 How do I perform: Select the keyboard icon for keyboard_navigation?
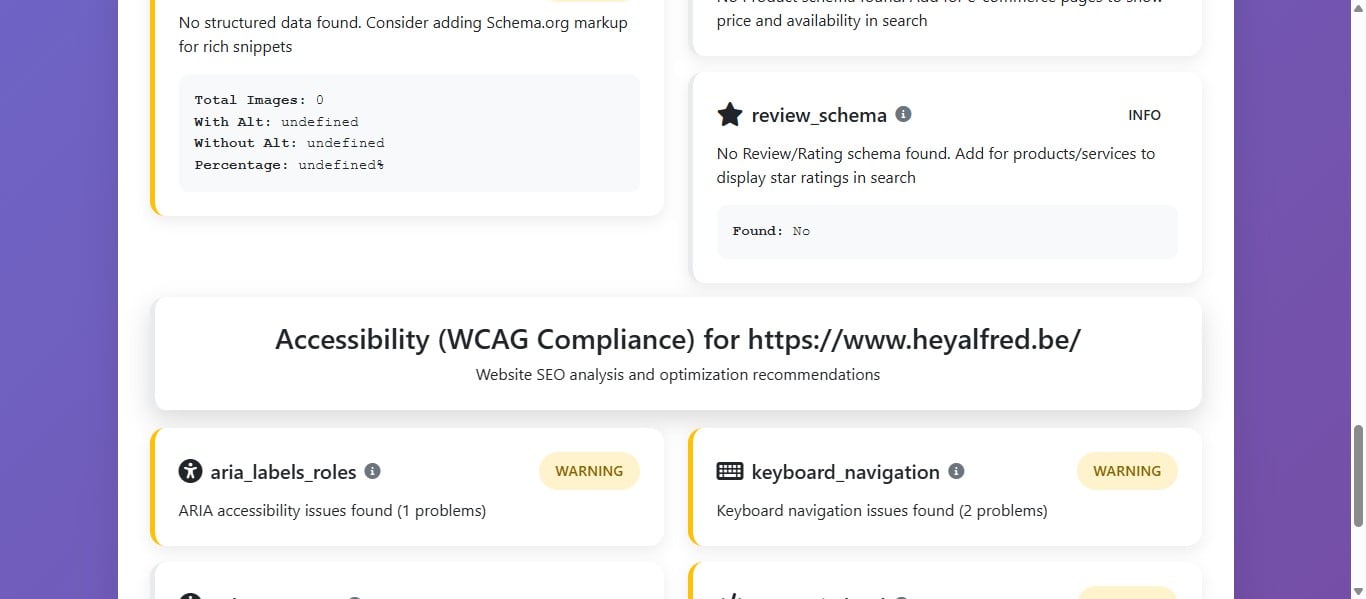729,471
